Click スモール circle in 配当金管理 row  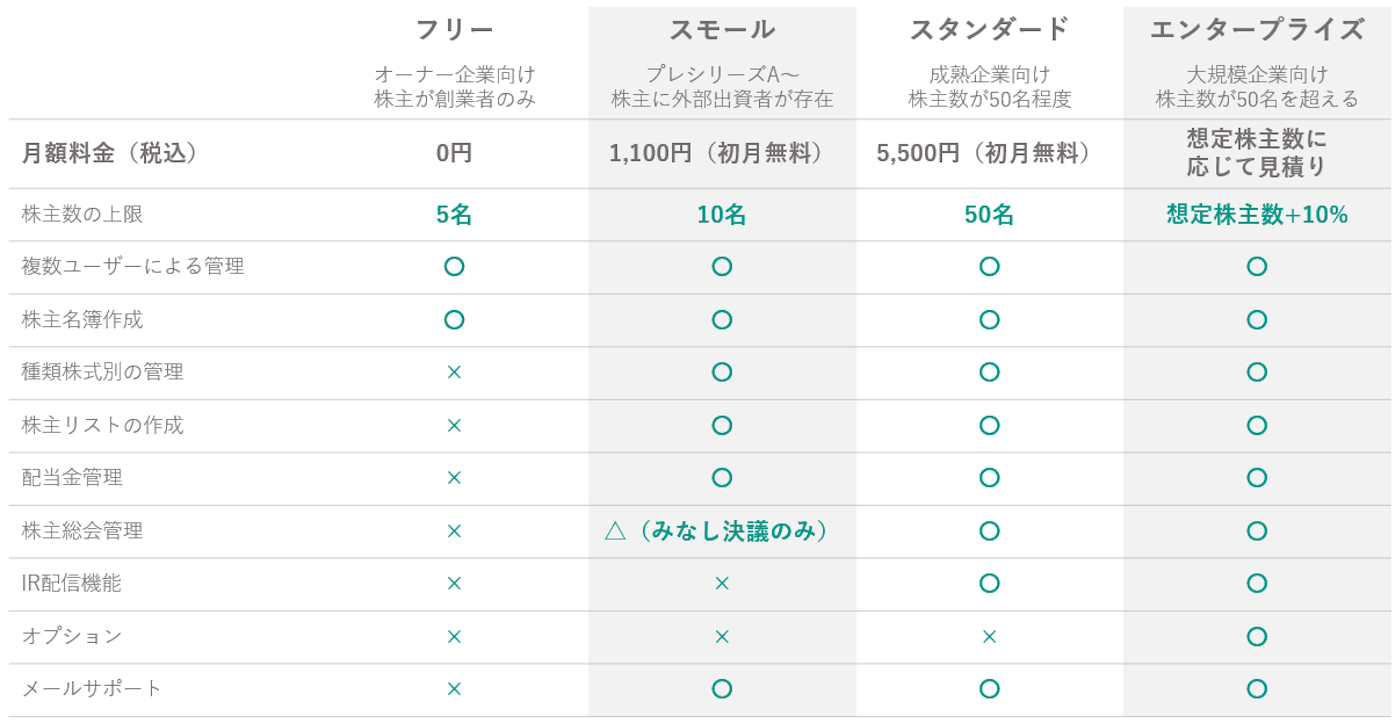[x=721, y=478]
